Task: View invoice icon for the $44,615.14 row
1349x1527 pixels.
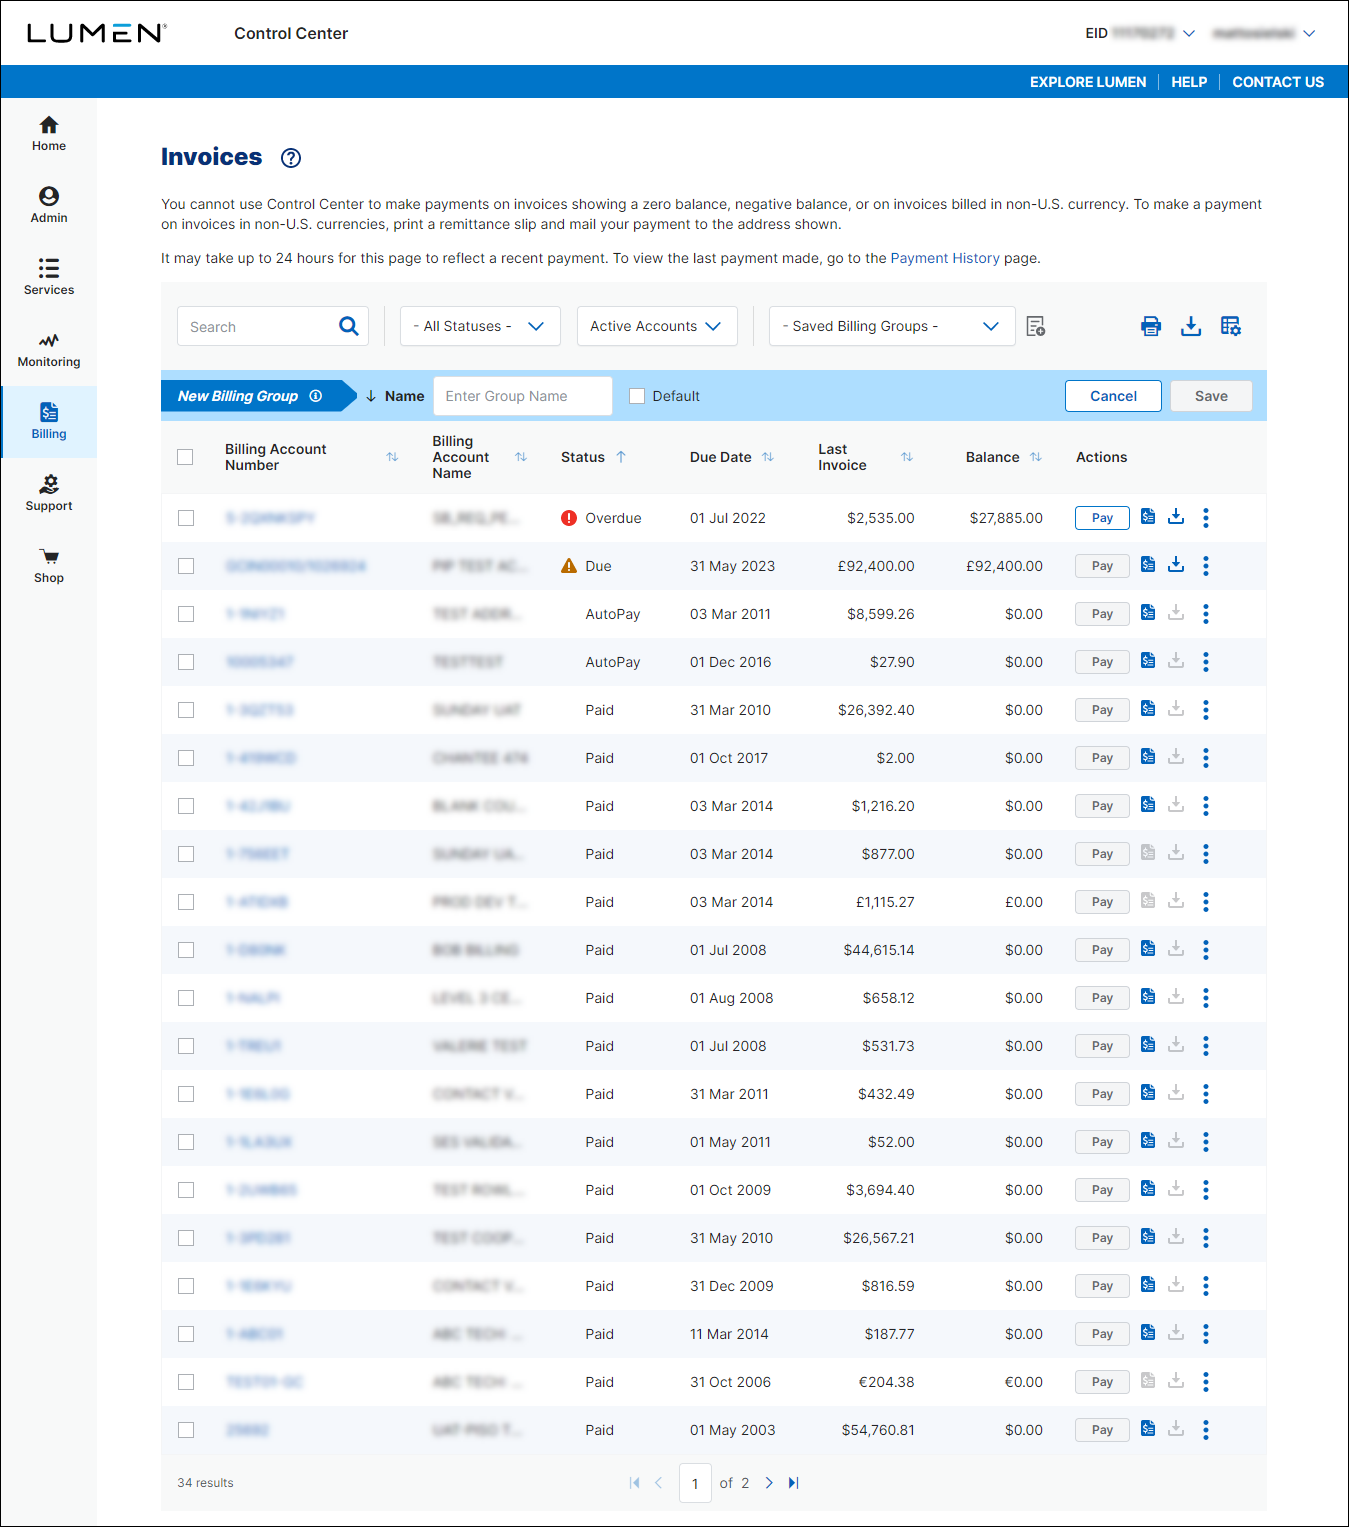Action: tap(1148, 949)
